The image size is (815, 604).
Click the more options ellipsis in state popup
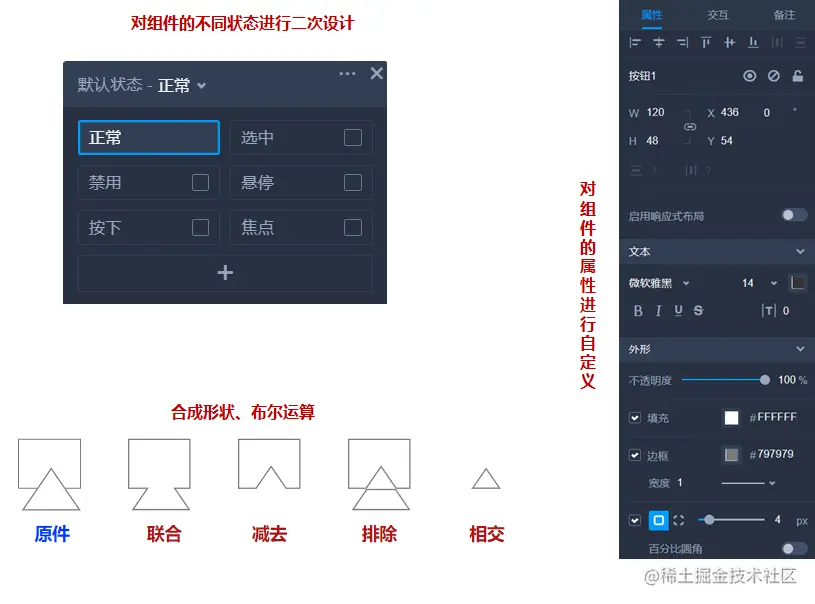tap(347, 74)
